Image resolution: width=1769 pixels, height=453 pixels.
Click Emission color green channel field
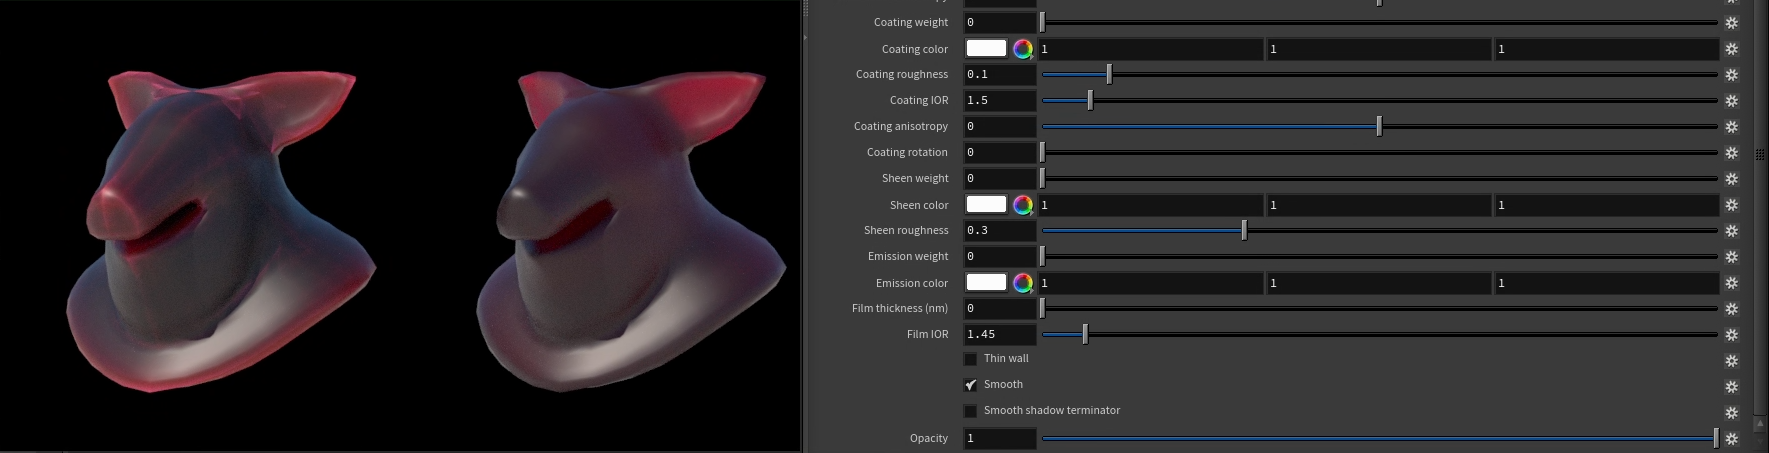pos(1379,283)
